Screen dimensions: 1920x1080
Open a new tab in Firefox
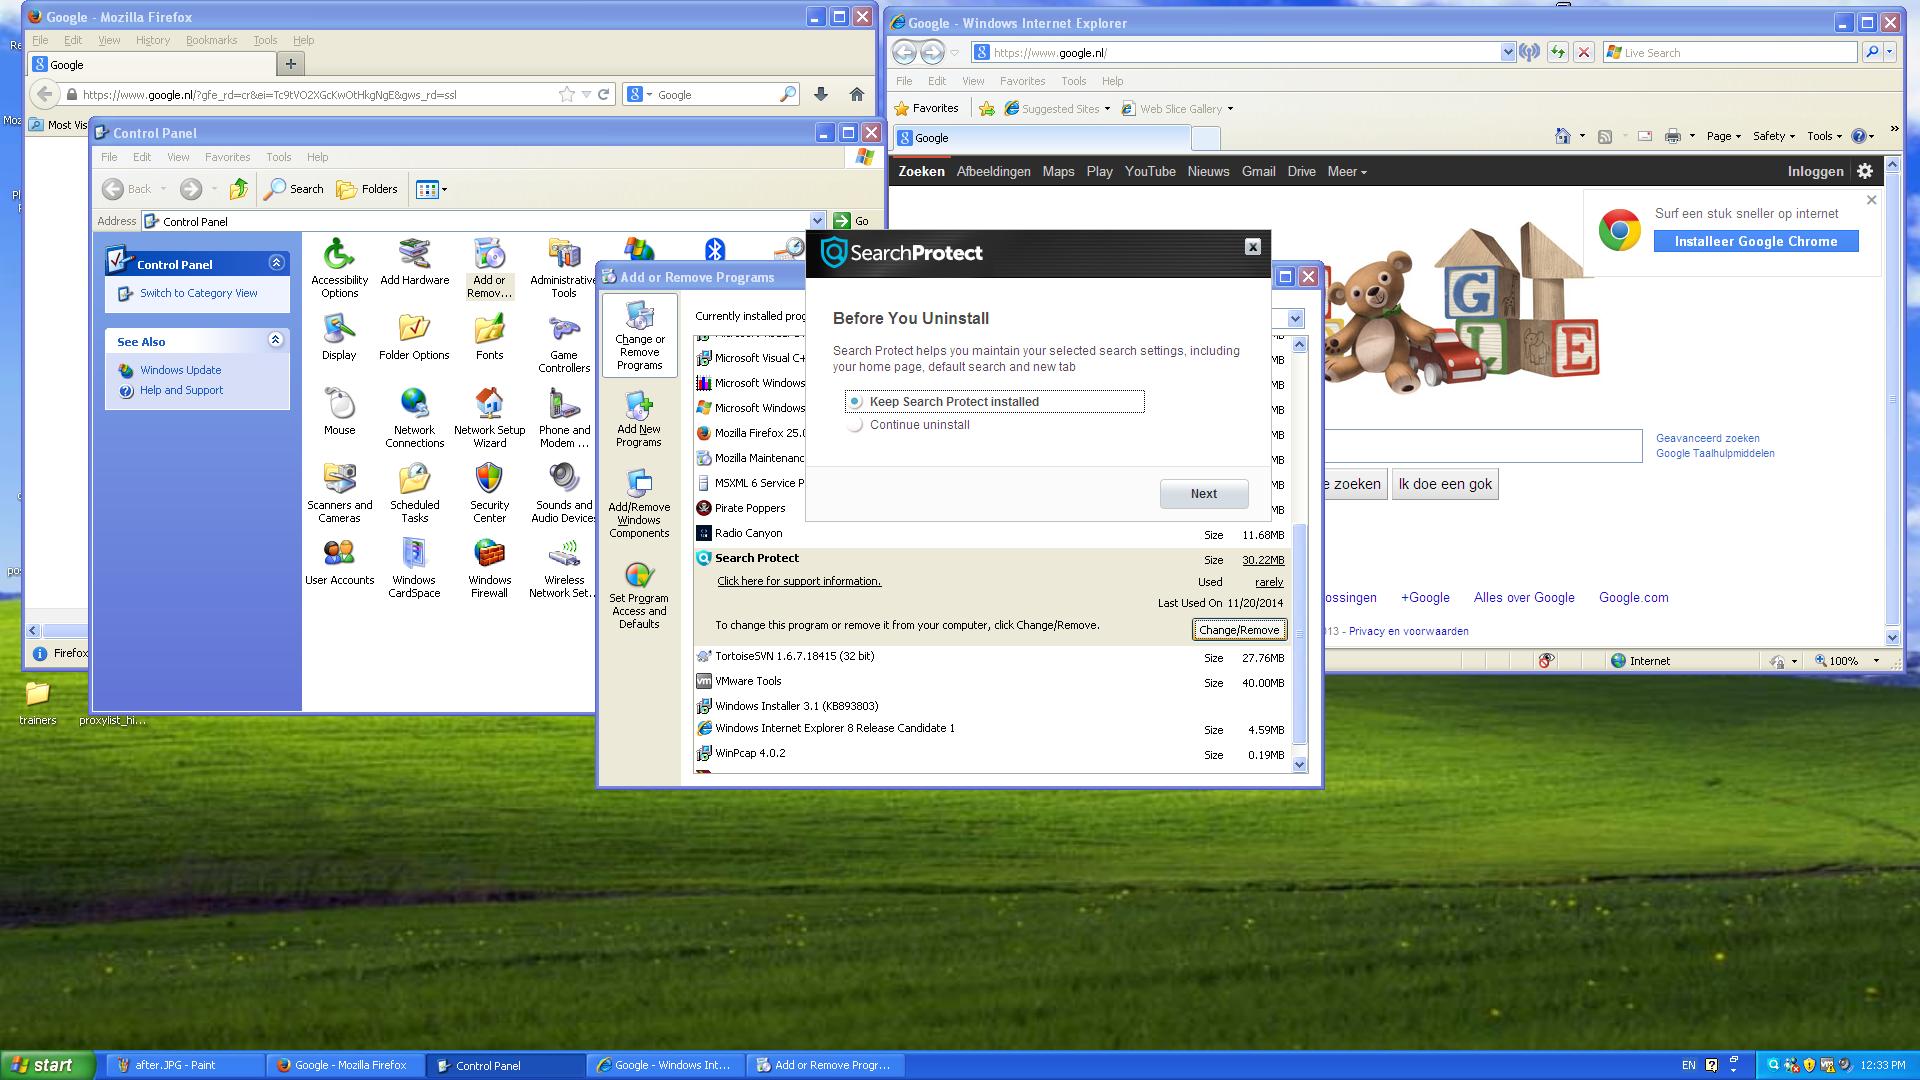290,64
